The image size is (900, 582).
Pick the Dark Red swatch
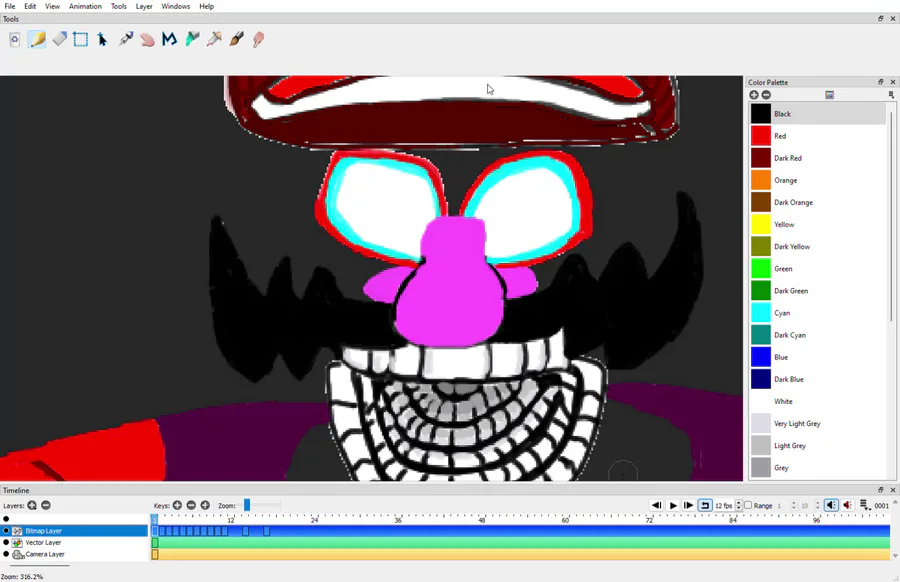pos(761,158)
